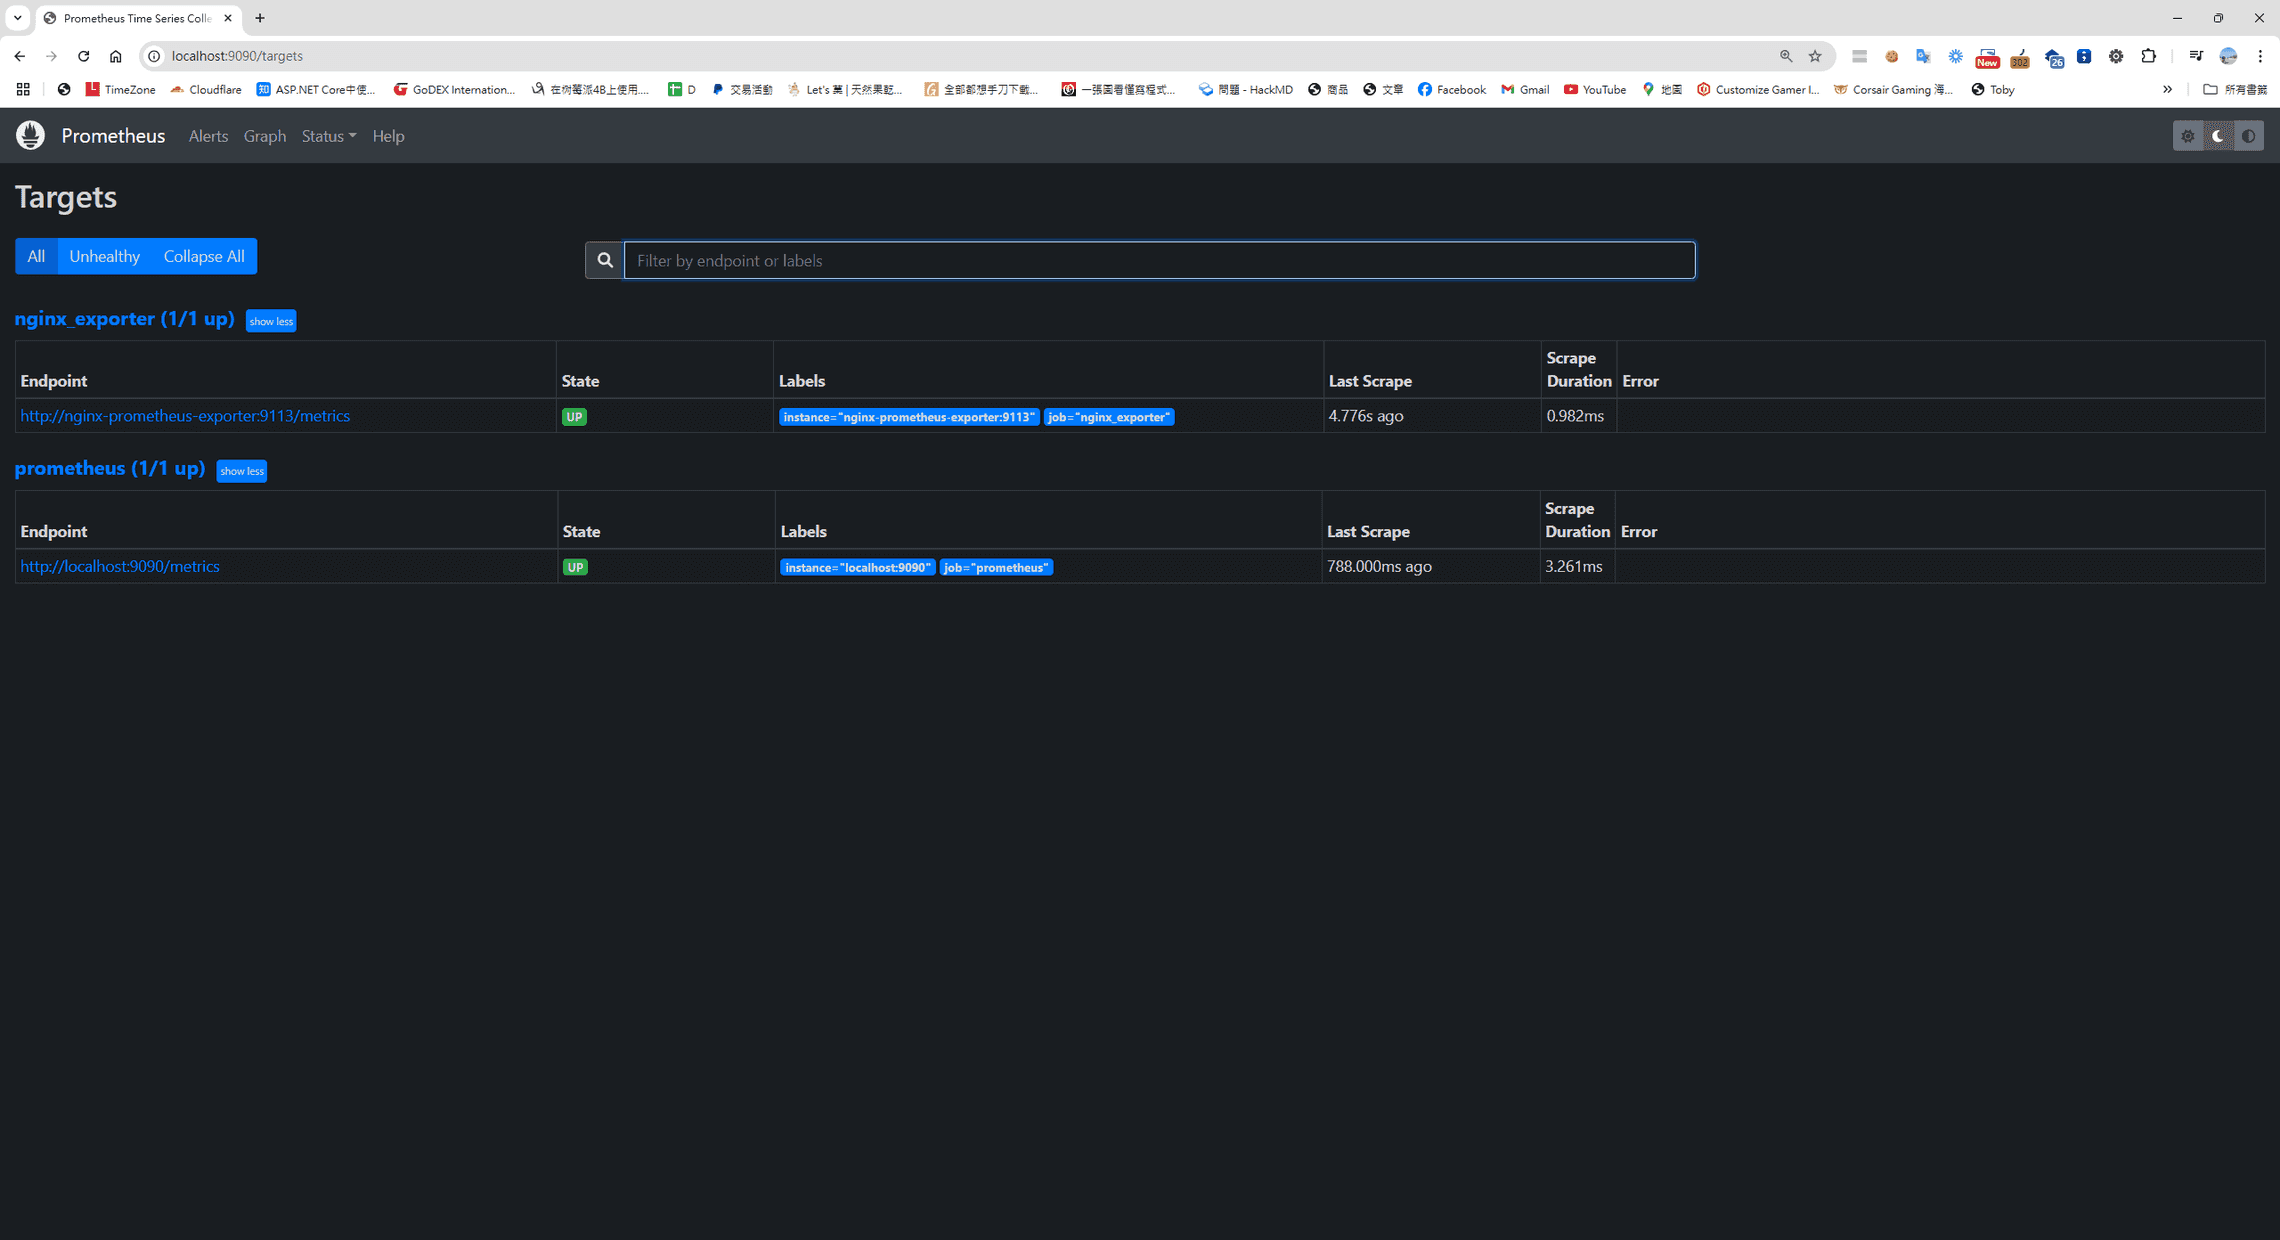Open the Facebook bookmark icon
Screen dimensions: 2280x1240
(x=1423, y=89)
